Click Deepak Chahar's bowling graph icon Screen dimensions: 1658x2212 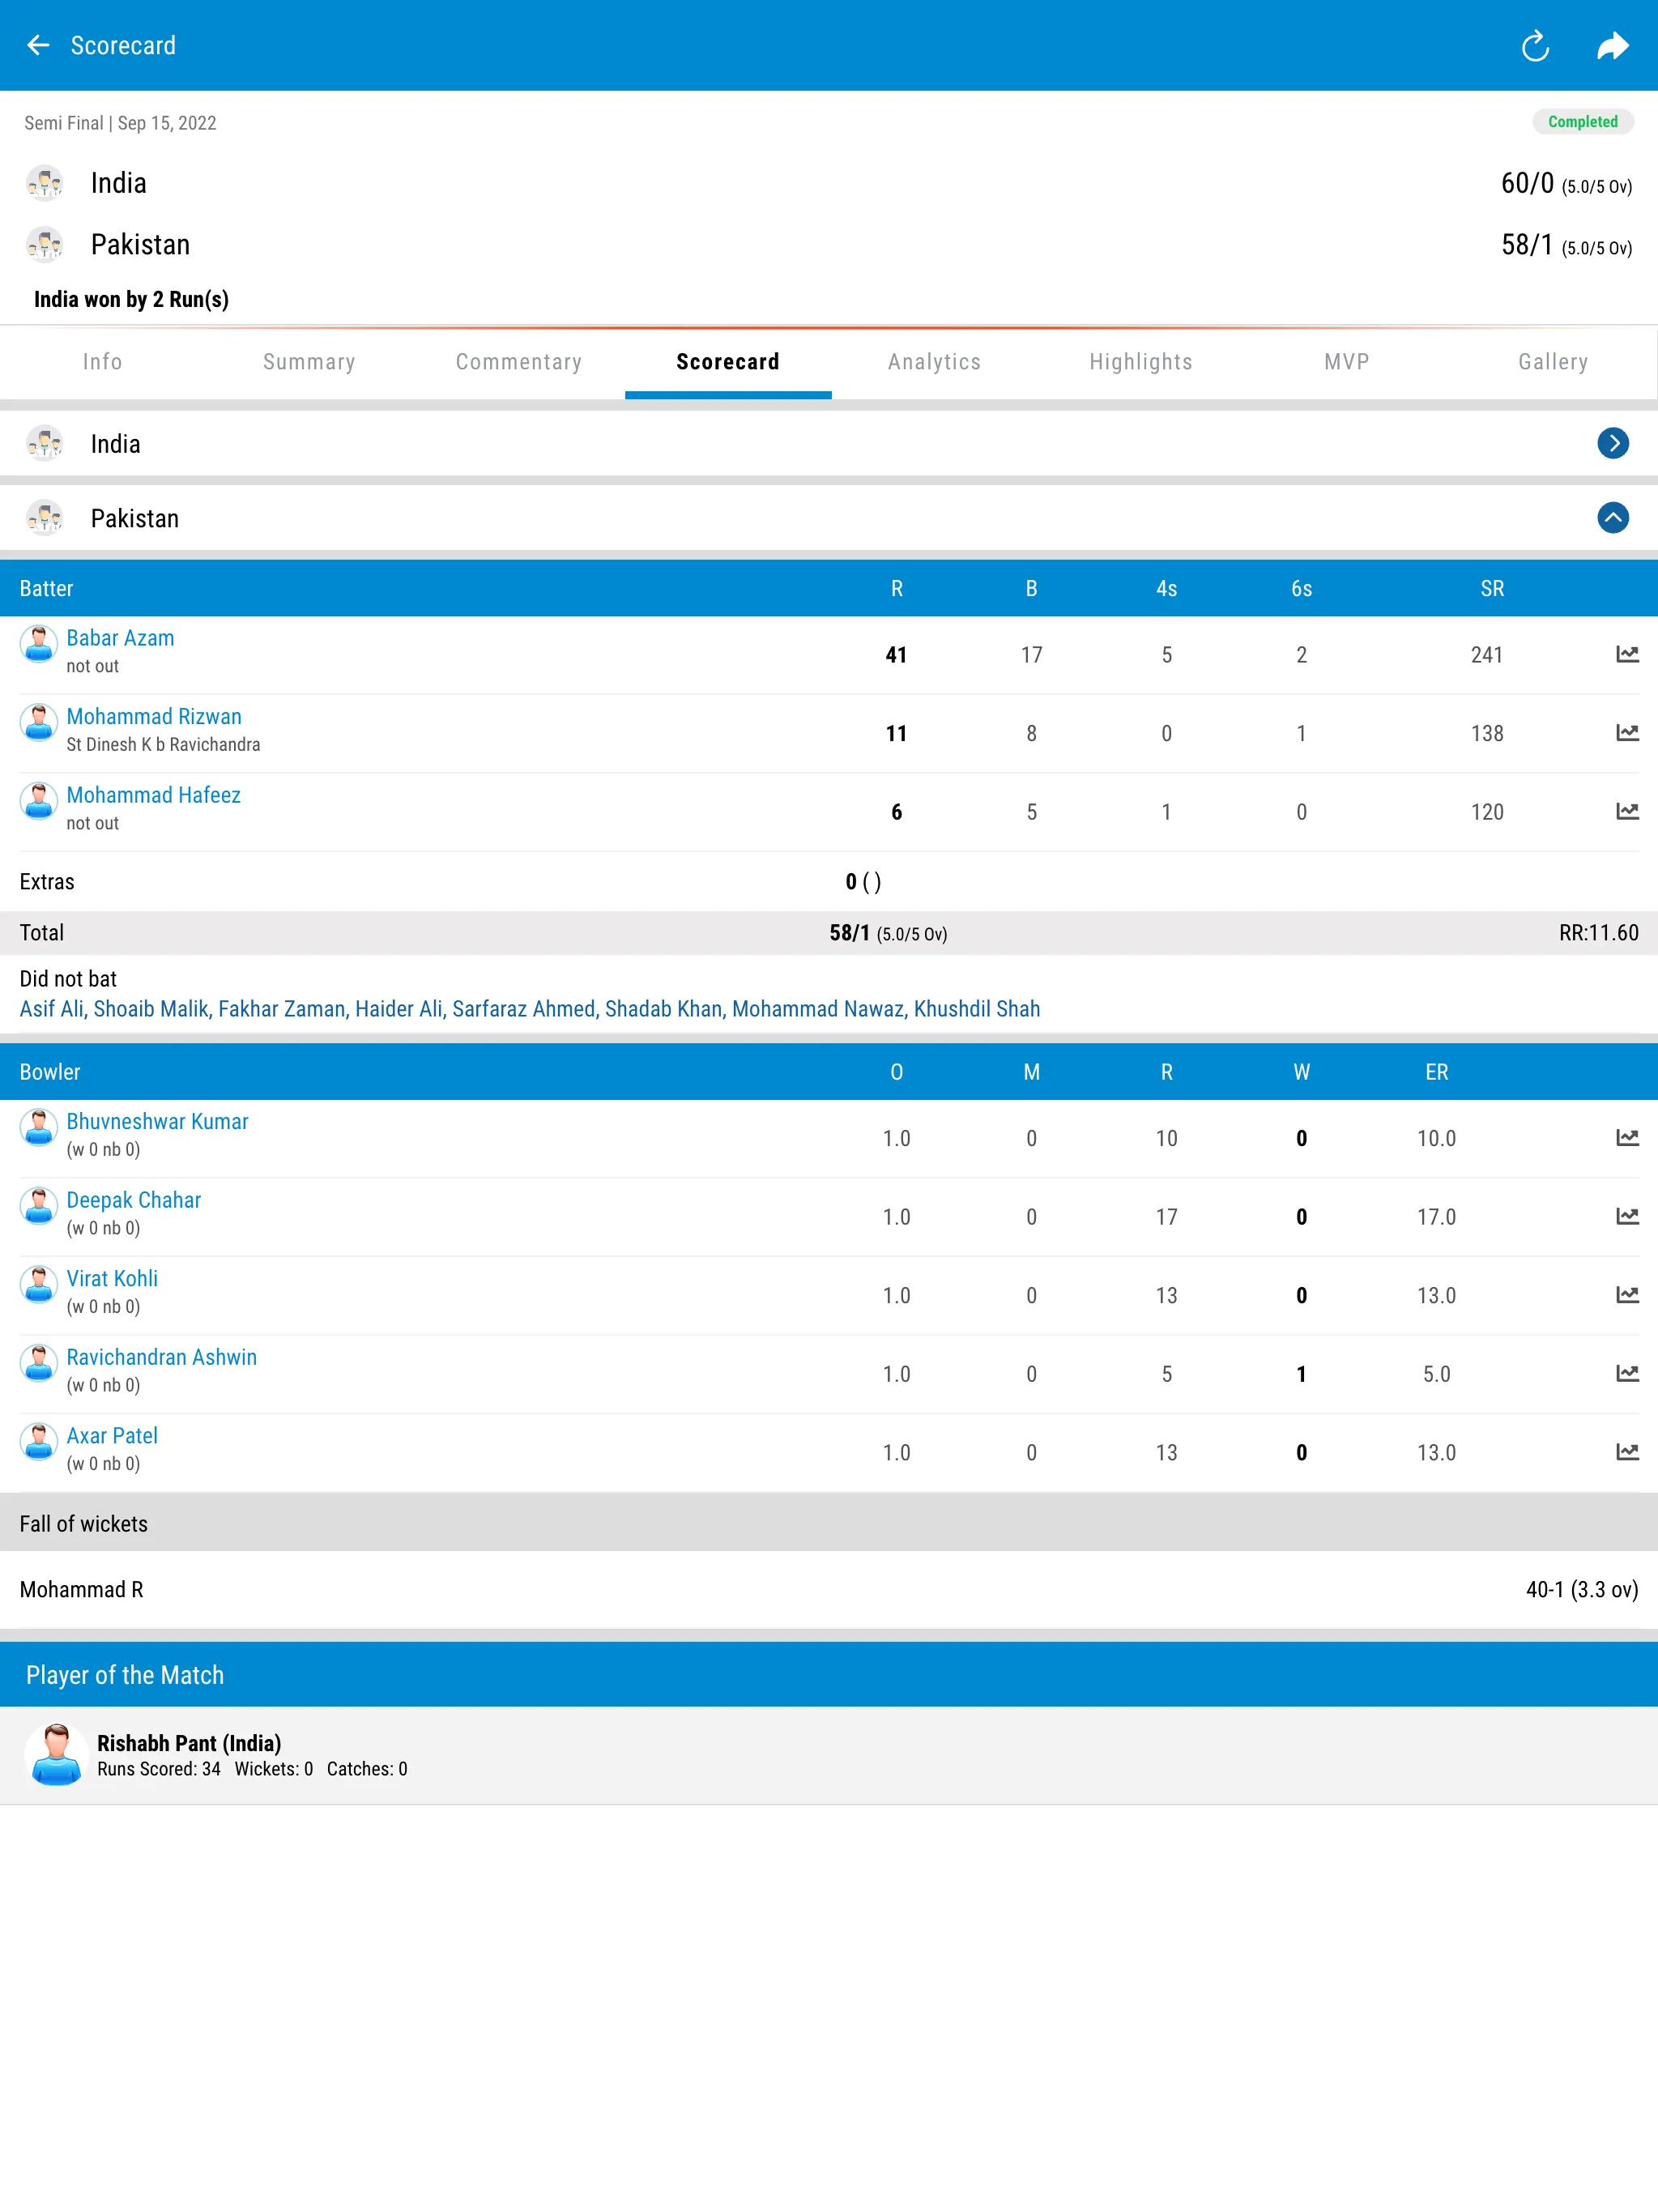pyautogui.click(x=1623, y=1216)
